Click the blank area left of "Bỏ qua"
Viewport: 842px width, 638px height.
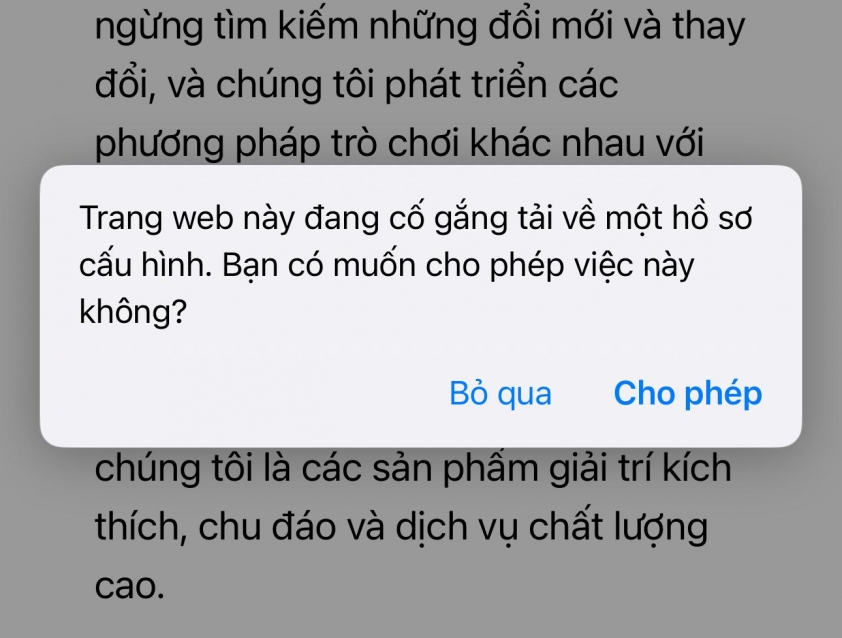[242, 394]
